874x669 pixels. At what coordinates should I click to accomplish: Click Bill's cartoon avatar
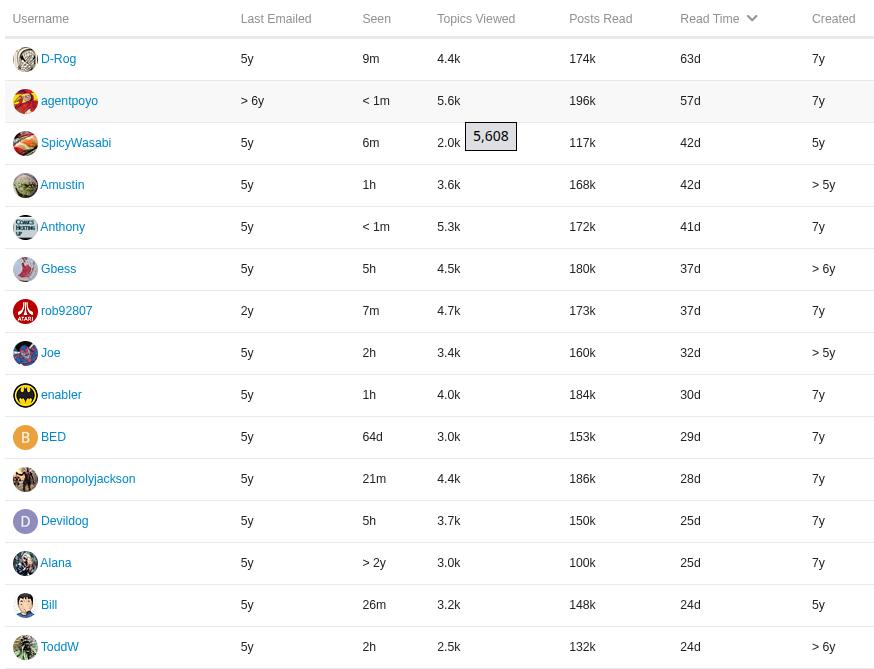25,606
